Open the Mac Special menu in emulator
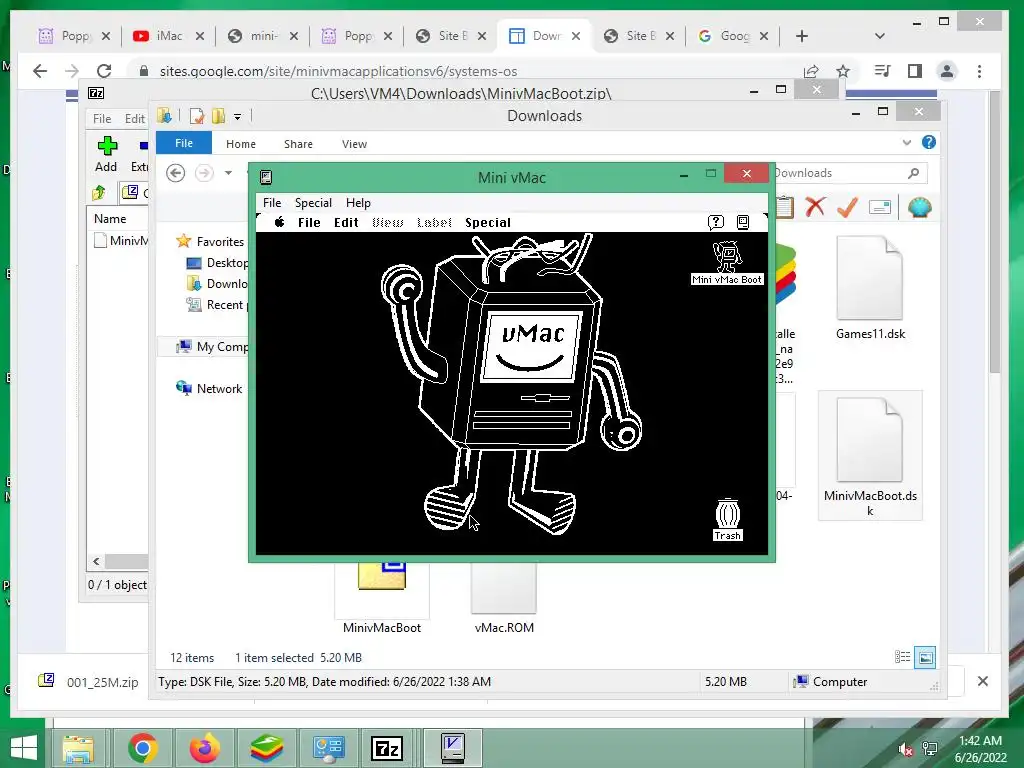This screenshot has height=768, width=1024. [488, 222]
